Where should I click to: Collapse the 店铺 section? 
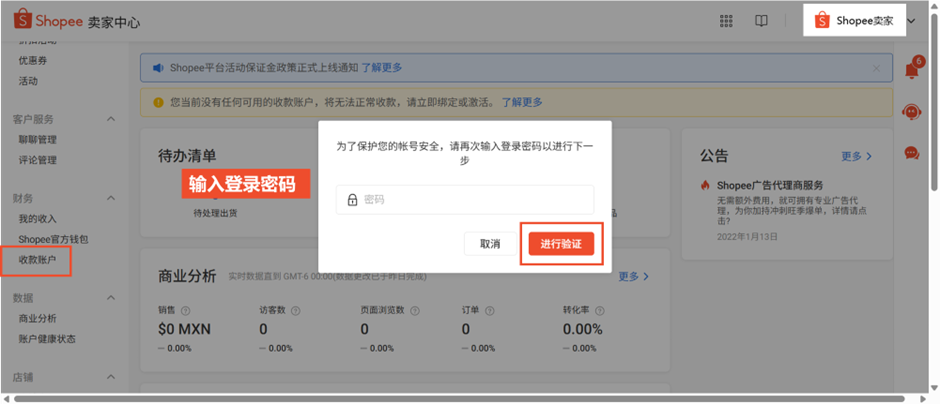coord(111,377)
